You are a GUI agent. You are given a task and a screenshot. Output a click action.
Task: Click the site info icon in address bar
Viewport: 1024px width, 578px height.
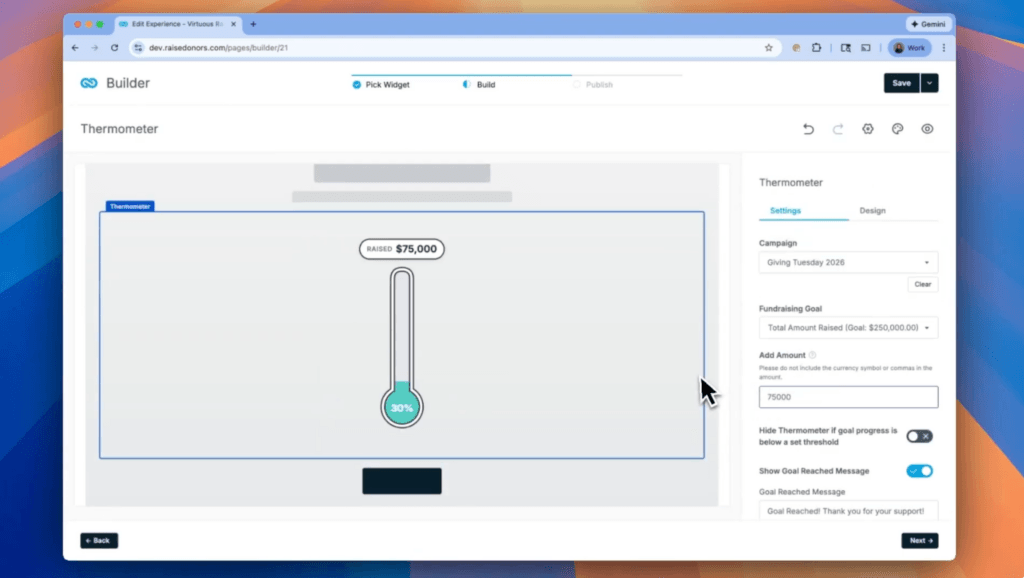(x=138, y=48)
